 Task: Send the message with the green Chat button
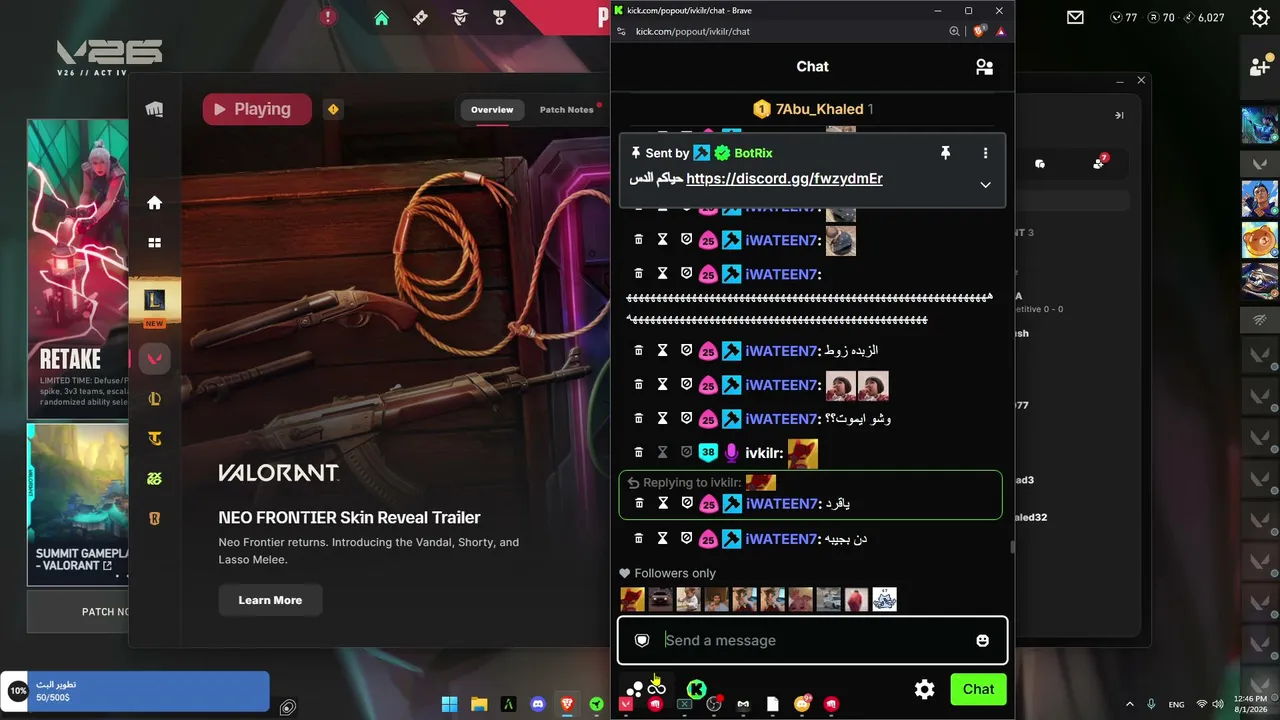point(978,689)
